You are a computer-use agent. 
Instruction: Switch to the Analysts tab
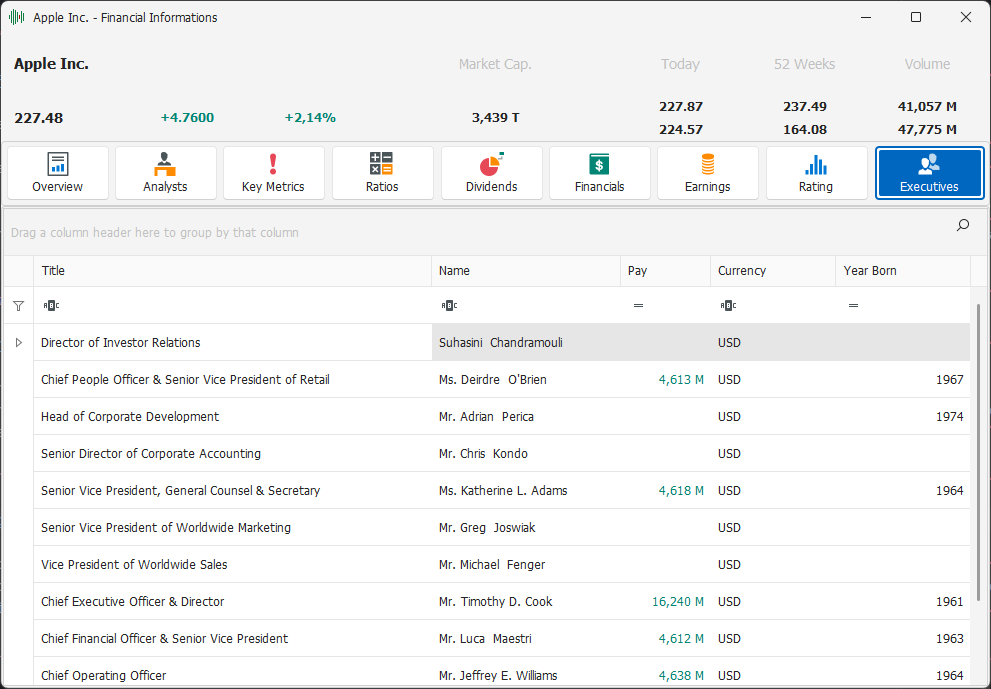coord(166,173)
